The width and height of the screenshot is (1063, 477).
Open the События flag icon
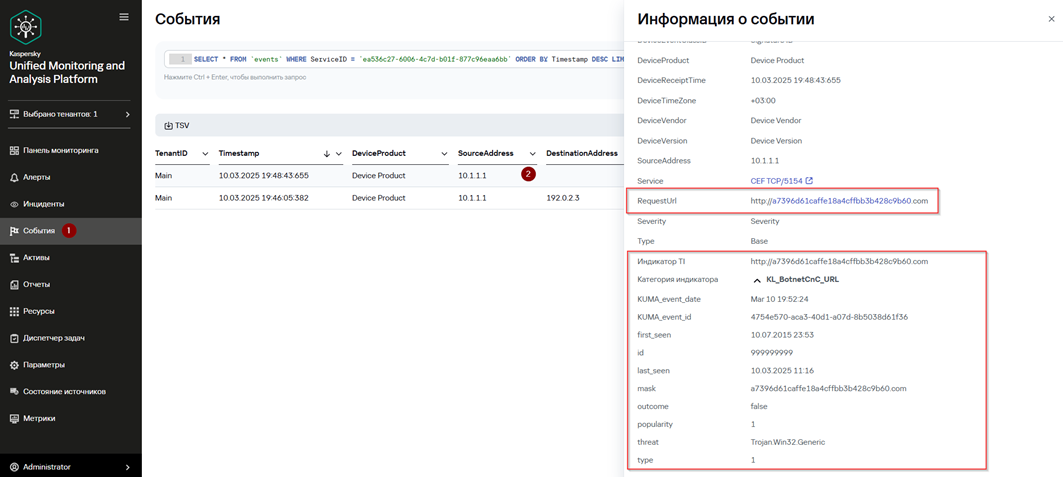click(x=14, y=231)
